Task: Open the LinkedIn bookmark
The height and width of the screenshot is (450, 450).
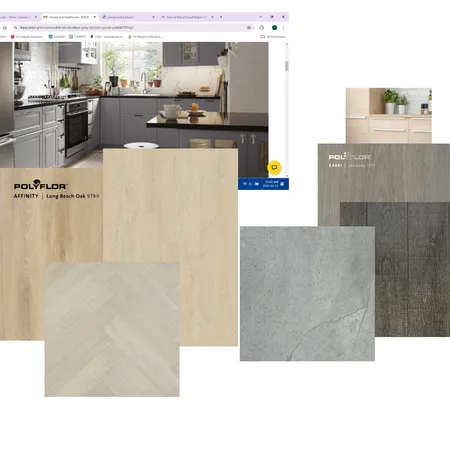Action: [x=57, y=37]
